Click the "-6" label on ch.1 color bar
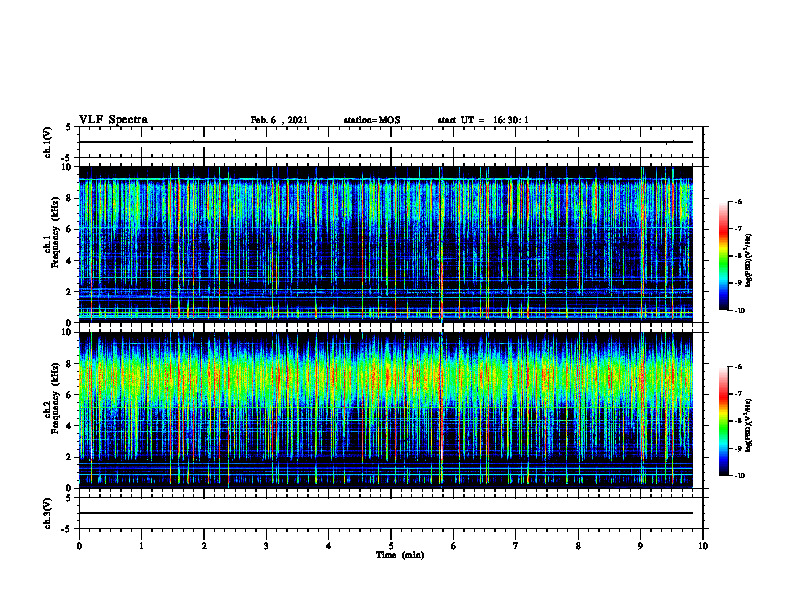Viewport: 792px width, 612px height. [737, 201]
